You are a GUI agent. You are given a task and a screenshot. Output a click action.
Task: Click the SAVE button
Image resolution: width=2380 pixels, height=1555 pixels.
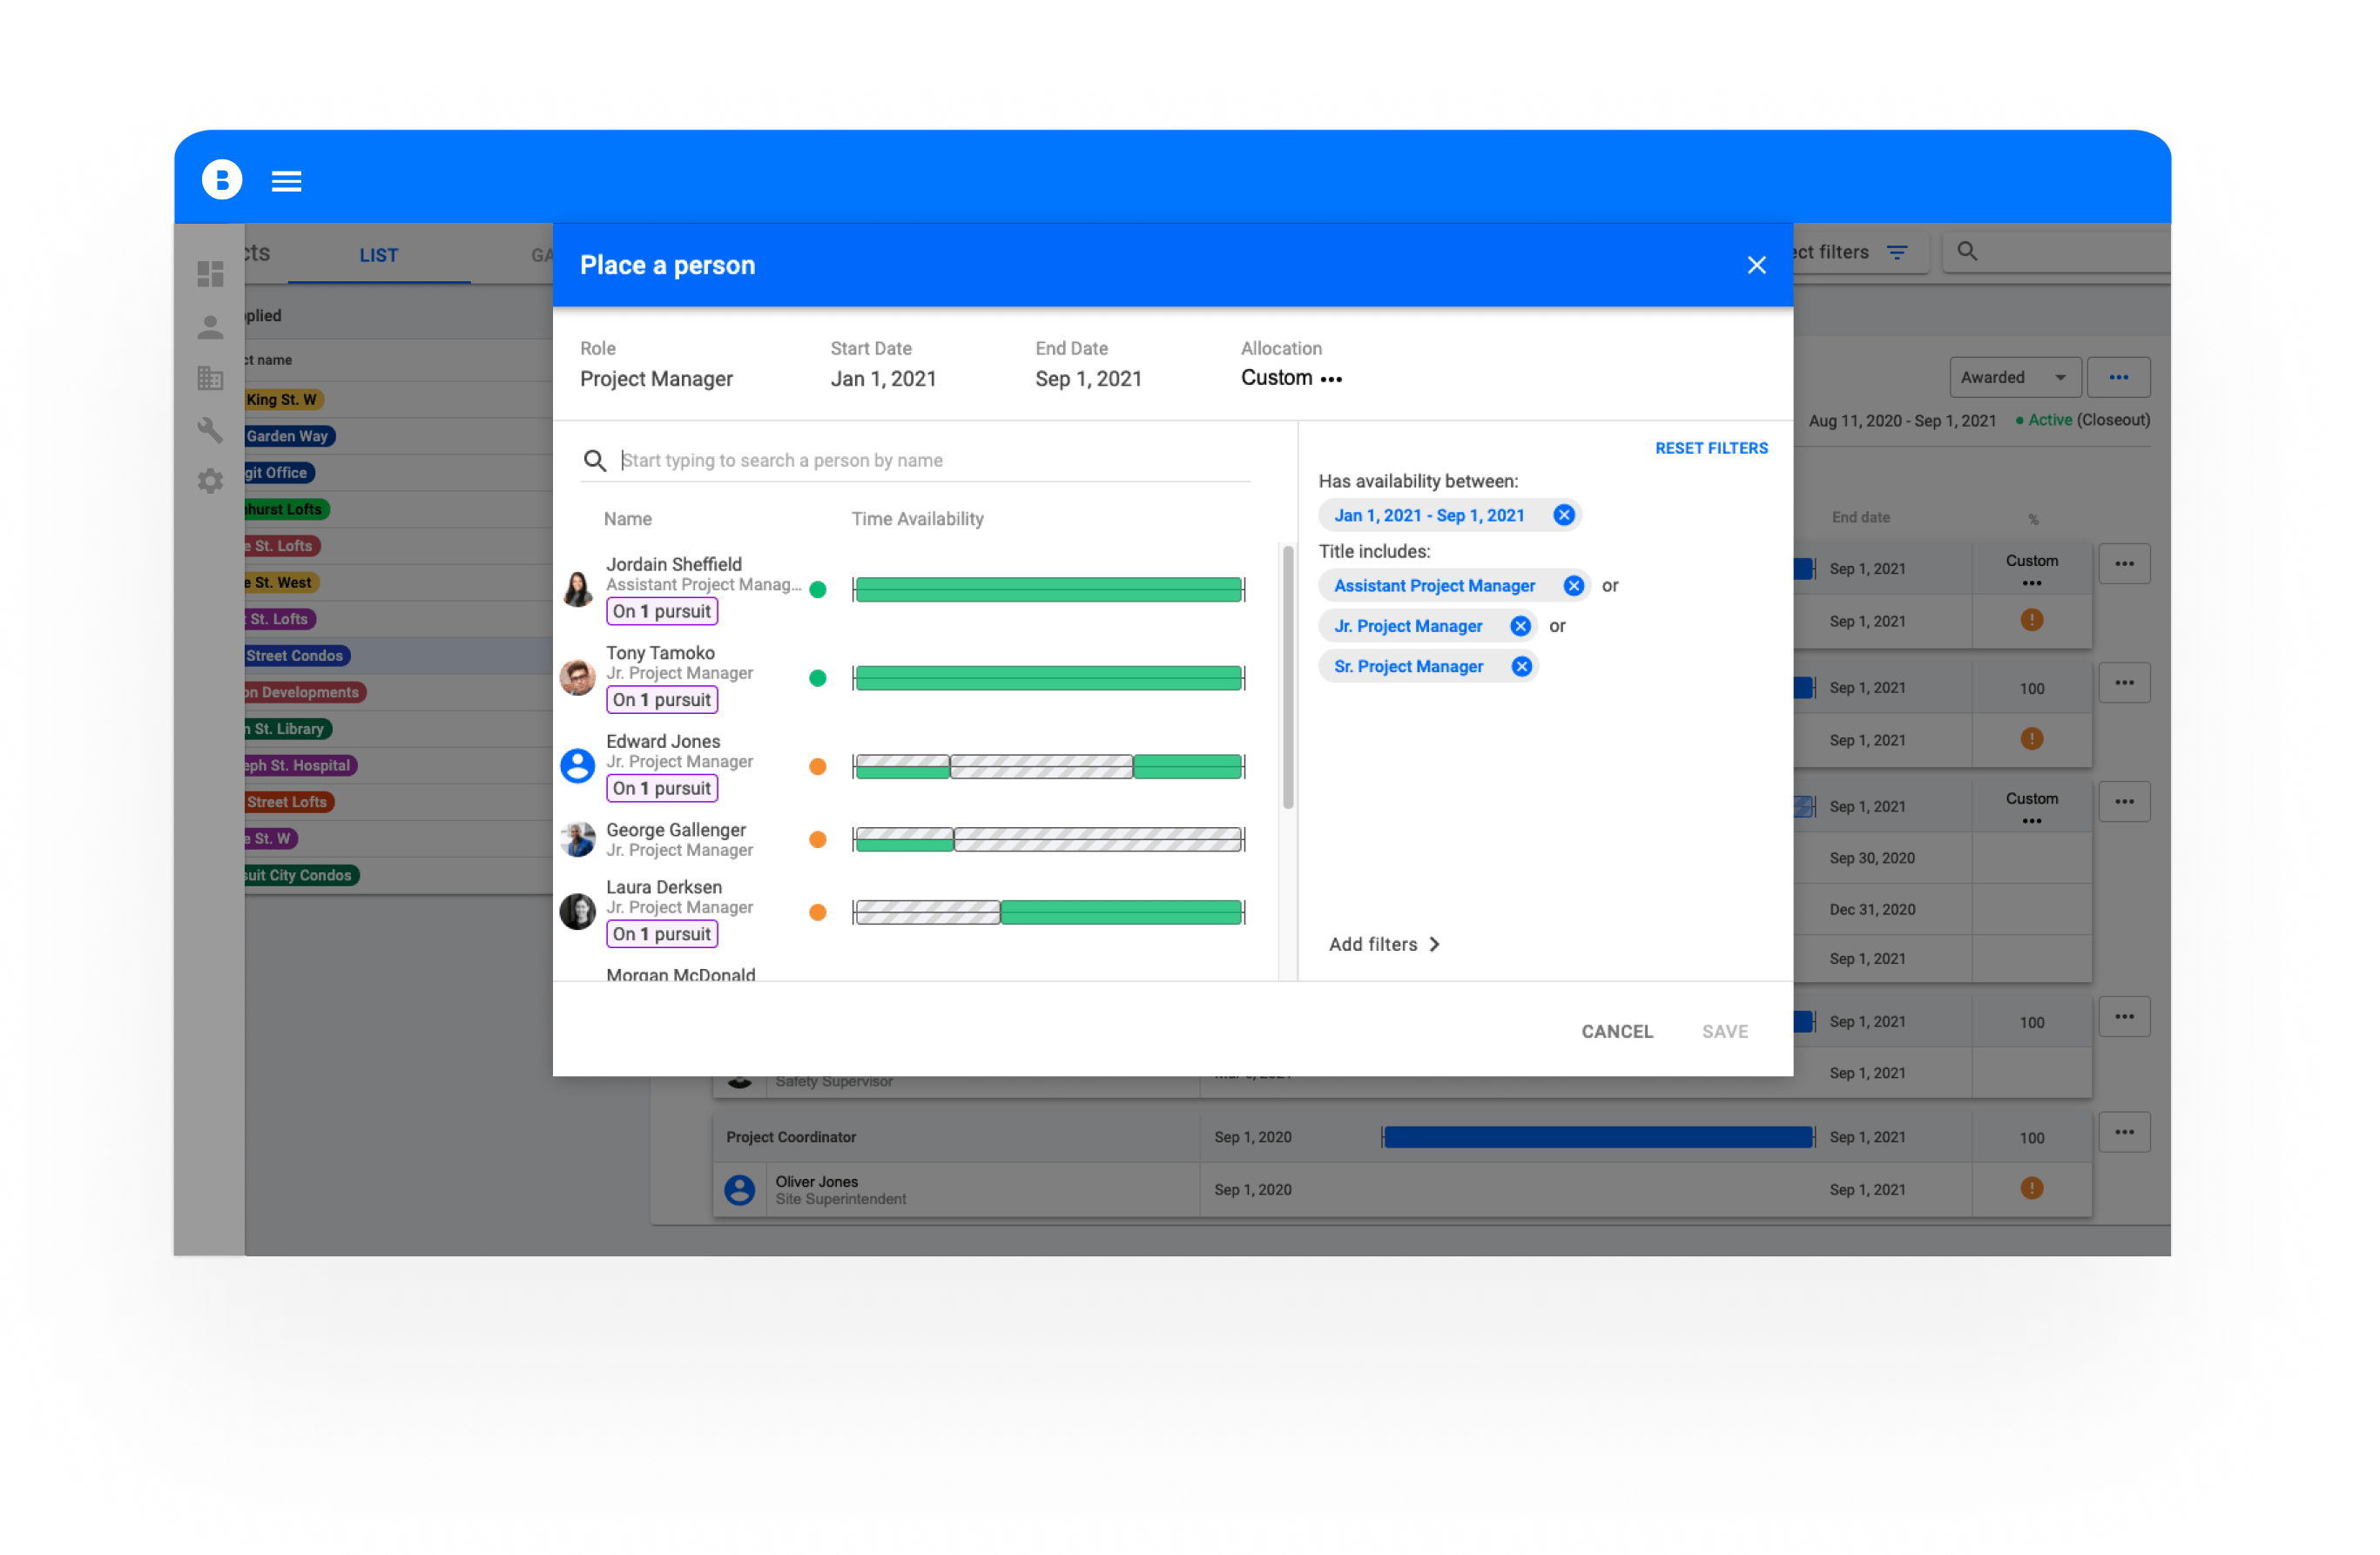pos(1725,1031)
